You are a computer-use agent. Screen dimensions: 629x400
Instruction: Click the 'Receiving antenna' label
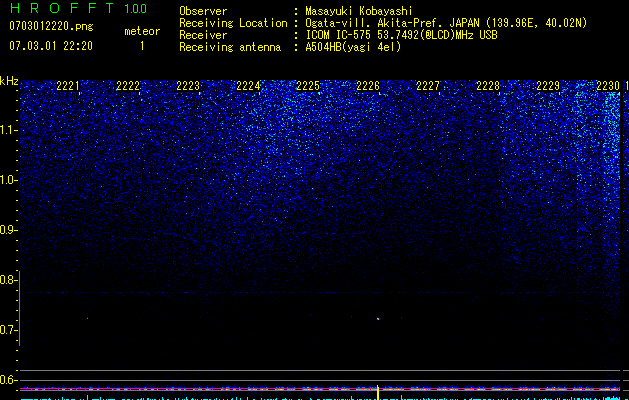230,47
